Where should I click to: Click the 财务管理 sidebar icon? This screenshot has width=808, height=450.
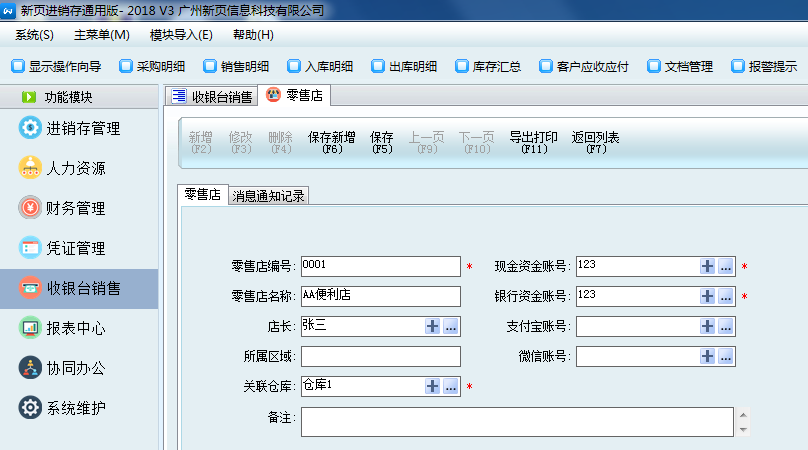(x=30, y=208)
